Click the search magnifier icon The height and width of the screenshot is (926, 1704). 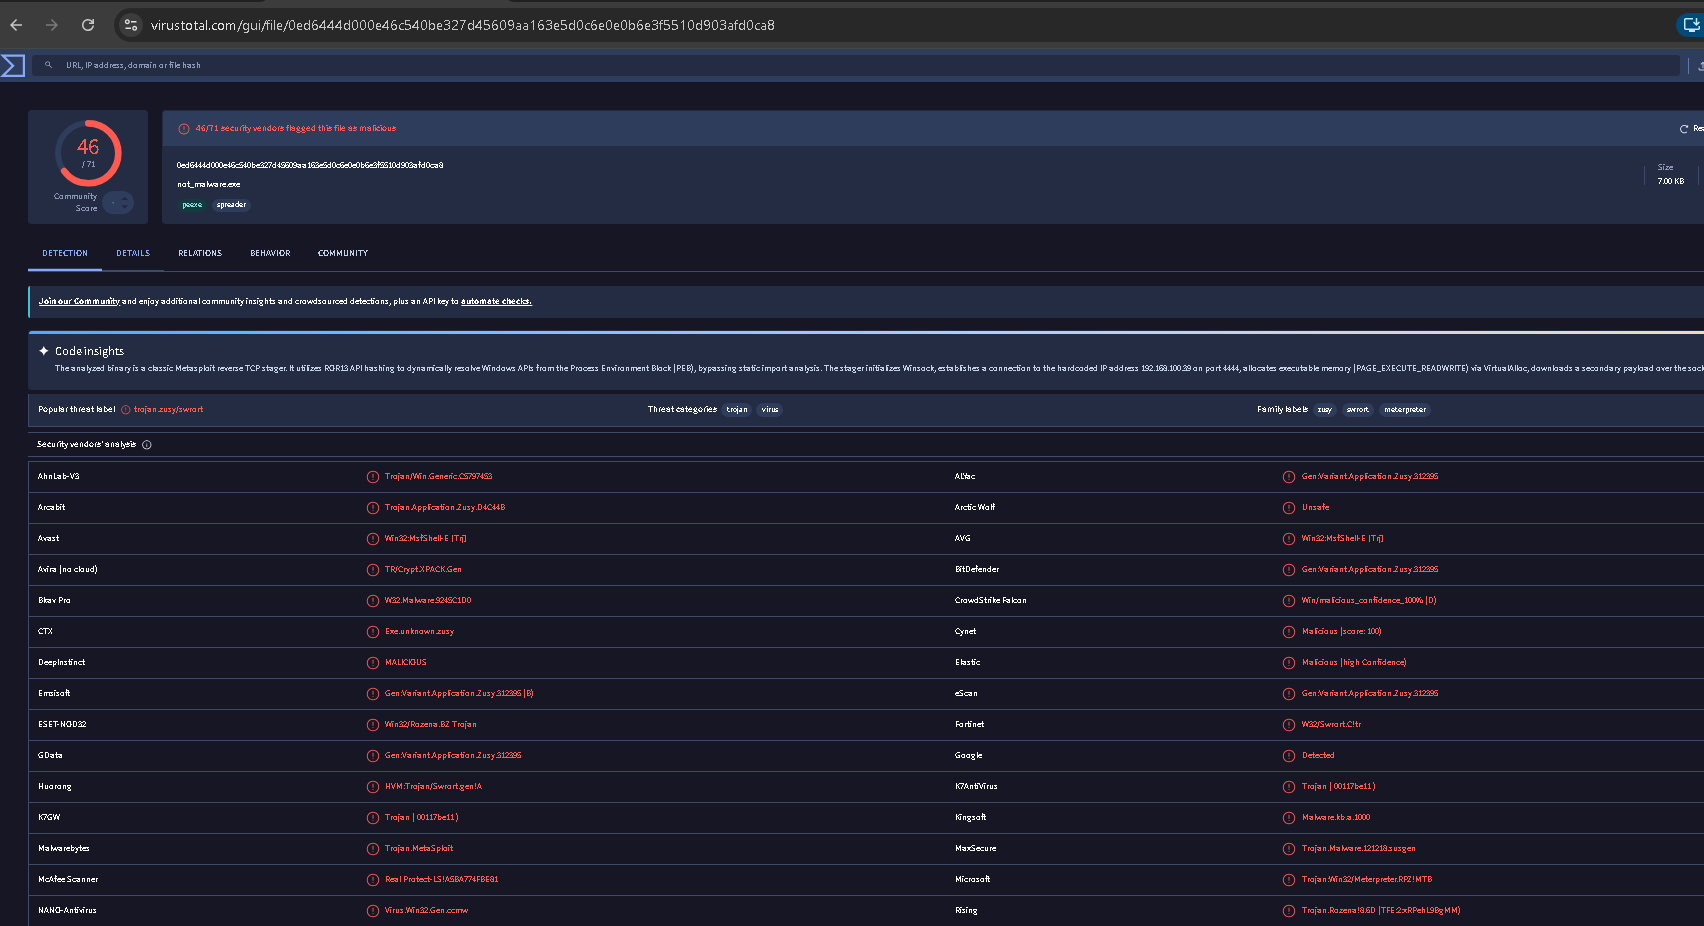point(48,65)
